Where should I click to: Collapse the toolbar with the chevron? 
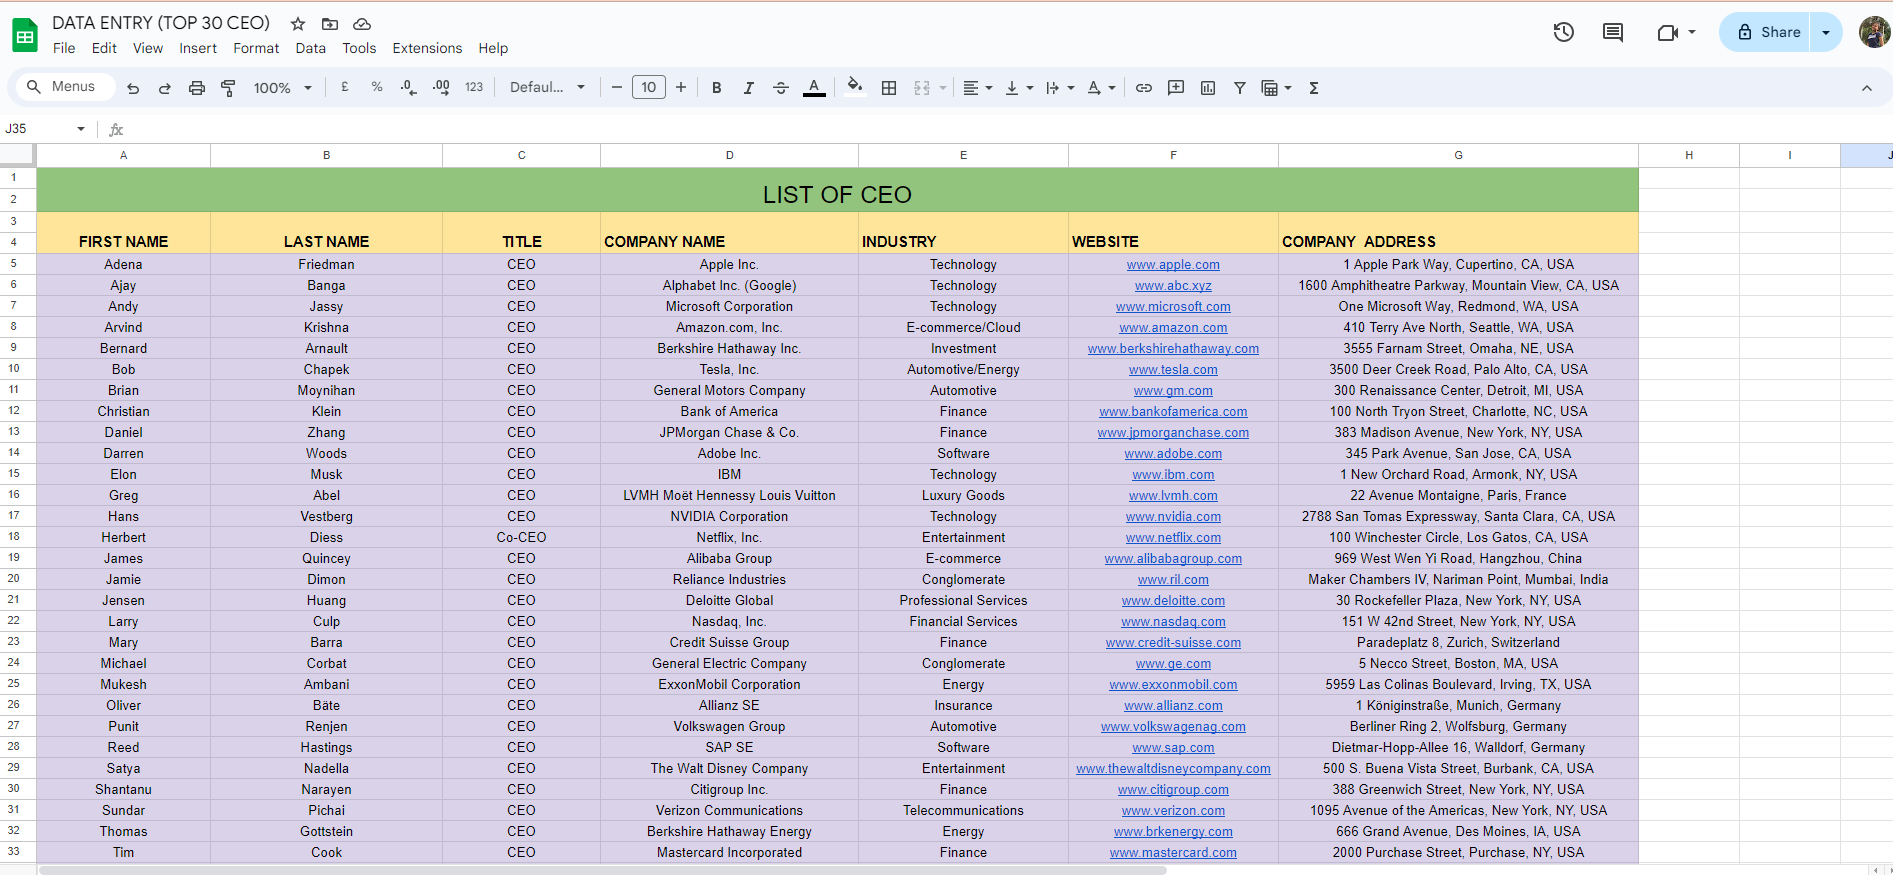[1867, 88]
